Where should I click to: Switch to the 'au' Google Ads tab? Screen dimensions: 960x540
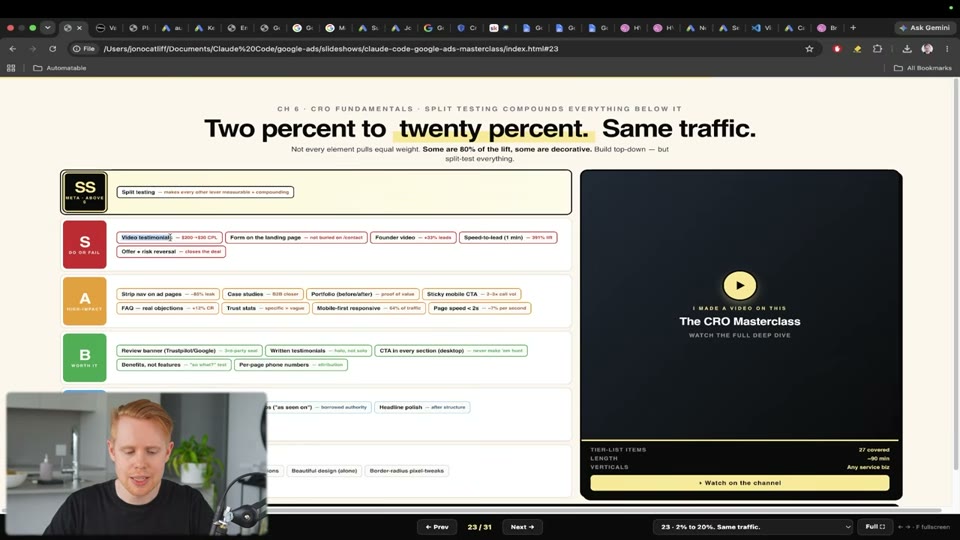click(x=172, y=28)
